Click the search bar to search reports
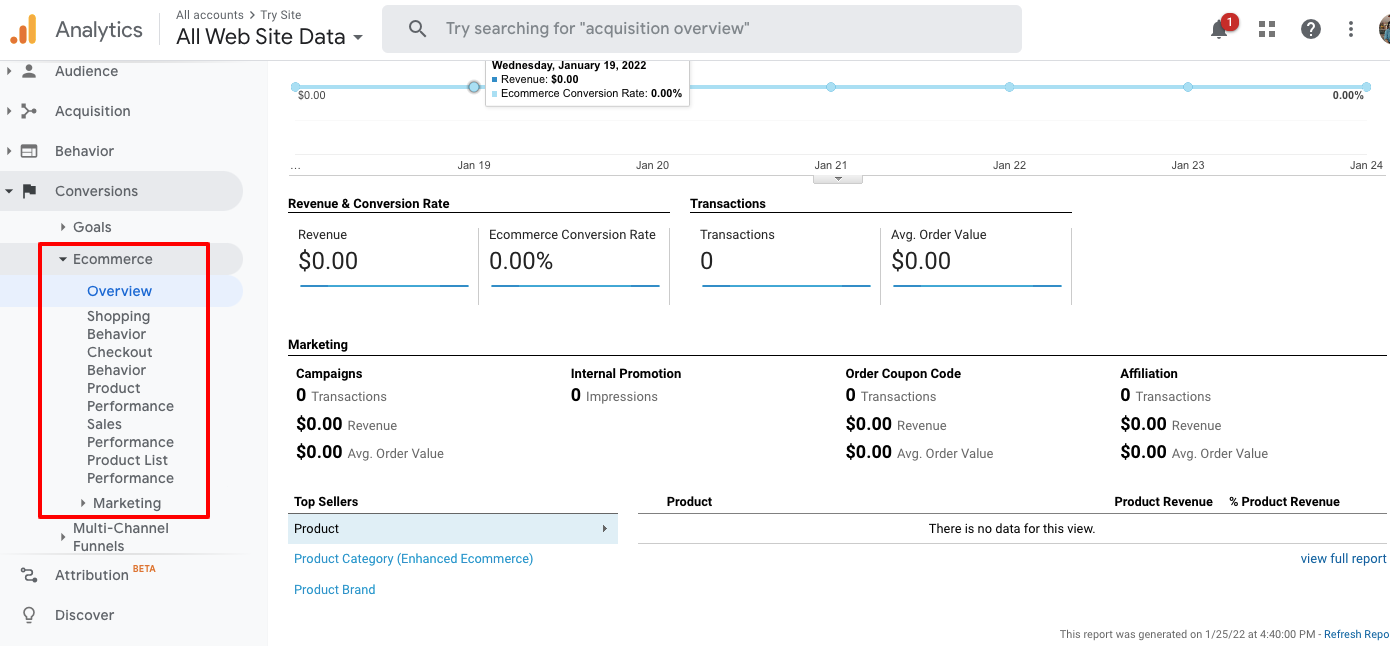The height and width of the screenshot is (646, 1390). (x=700, y=29)
